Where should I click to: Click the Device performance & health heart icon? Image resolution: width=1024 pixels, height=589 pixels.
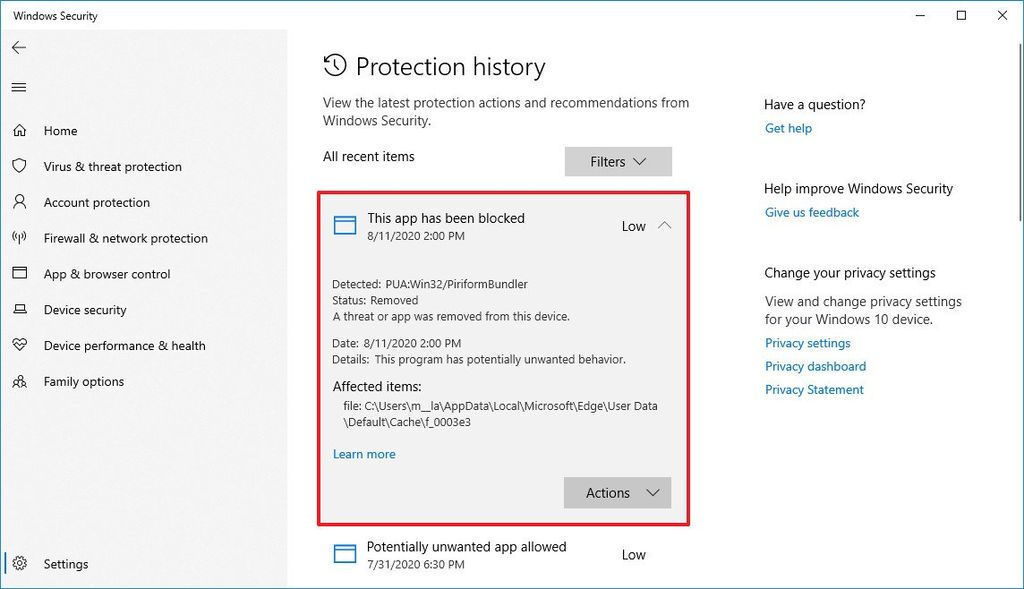[x=19, y=345]
